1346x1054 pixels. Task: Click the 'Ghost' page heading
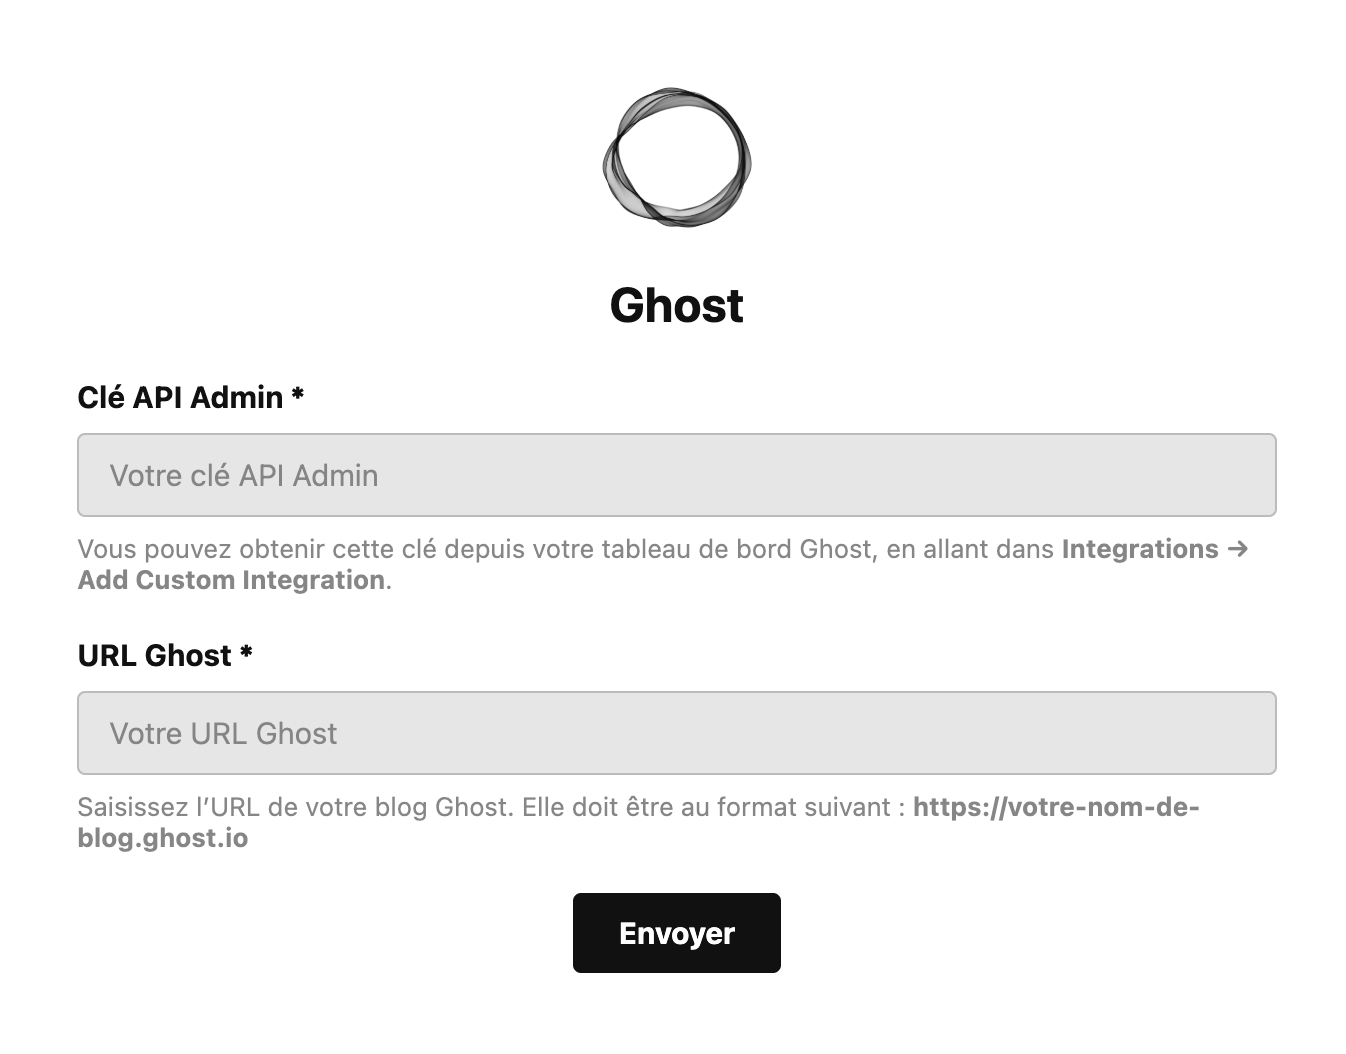click(x=676, y=304)
